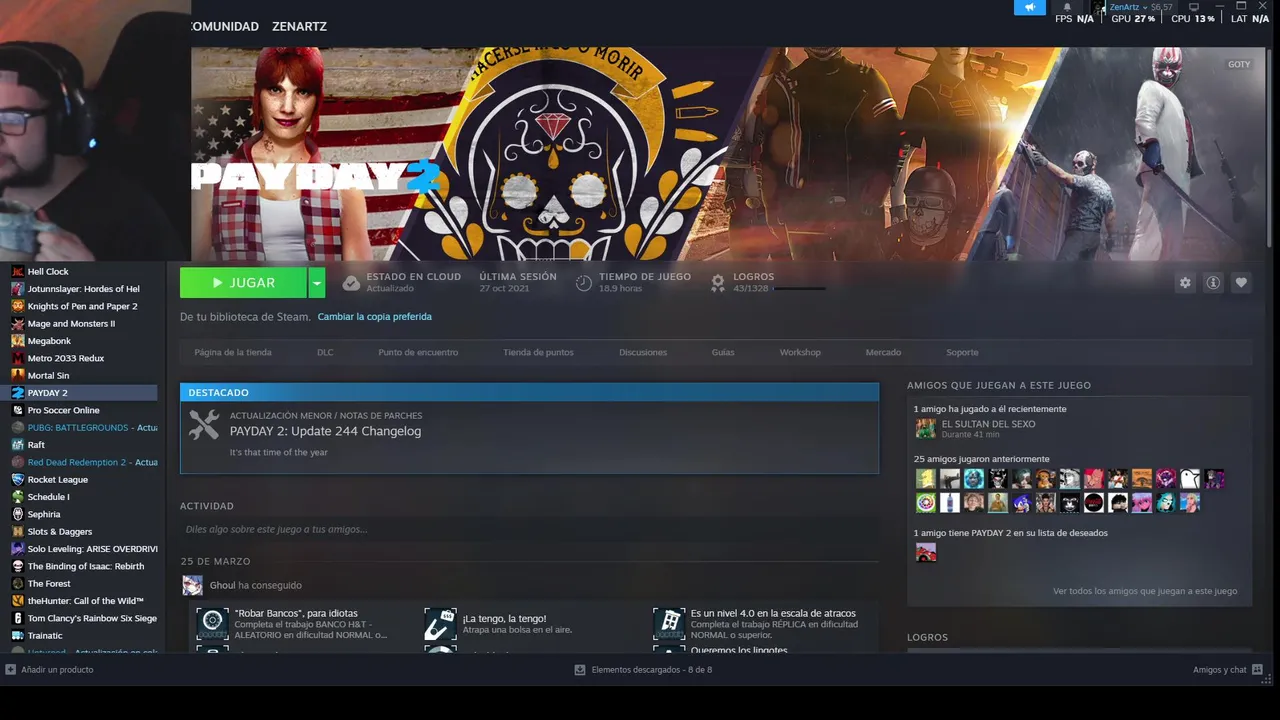1280x720 pixels.
Task: Open Hell Clock game icon in library
Action: [18, 271]
